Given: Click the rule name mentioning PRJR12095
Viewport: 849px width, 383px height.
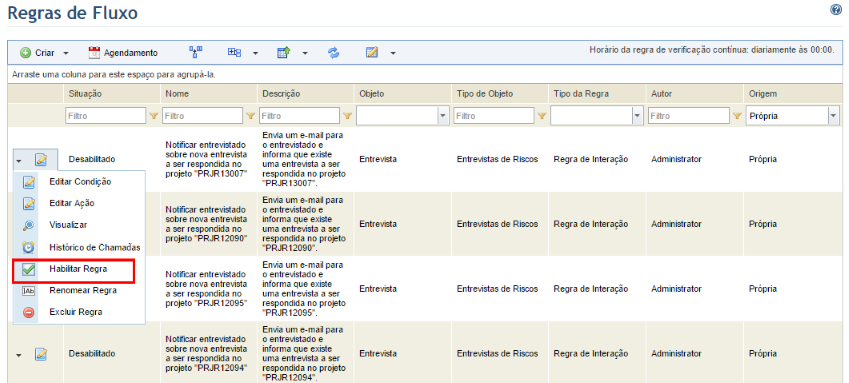Looking at the screenshot, I should click(206, 288).
